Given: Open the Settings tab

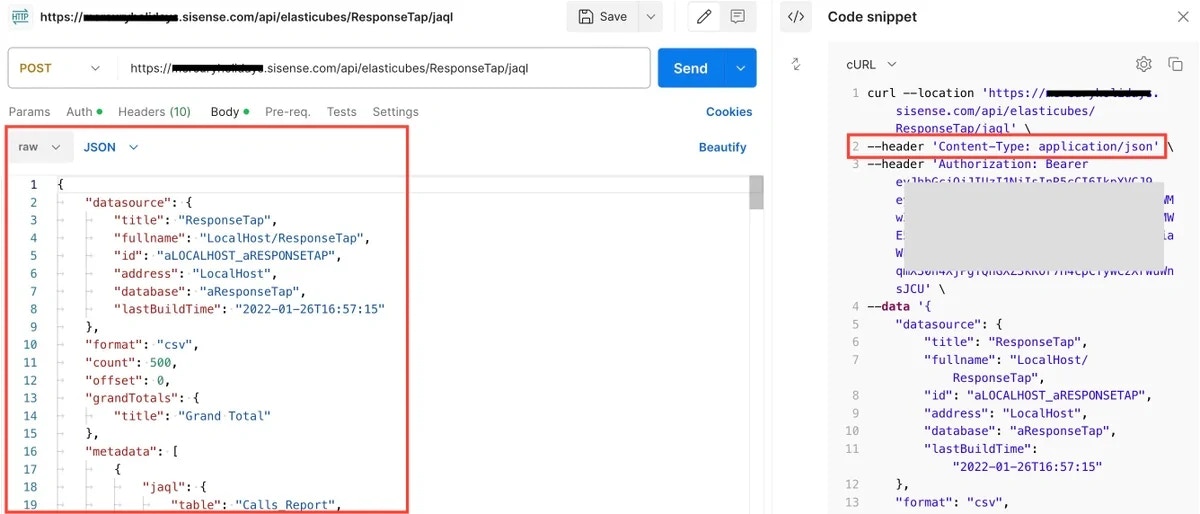Looking at the screenshot, I should (395, 112).
